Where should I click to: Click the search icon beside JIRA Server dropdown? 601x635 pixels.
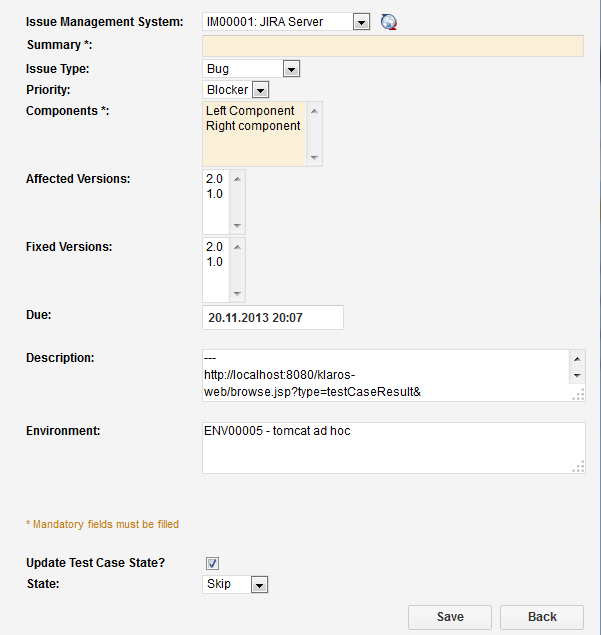389,22
